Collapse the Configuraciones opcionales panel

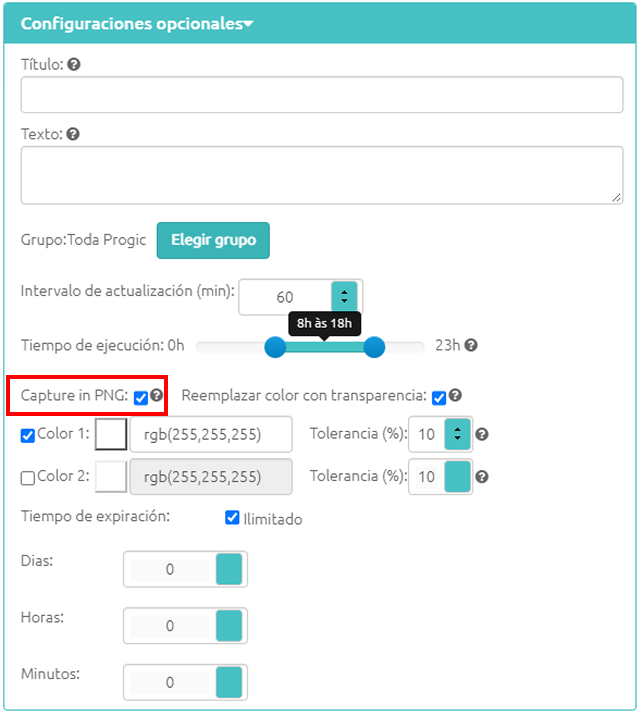pos(137,23)
